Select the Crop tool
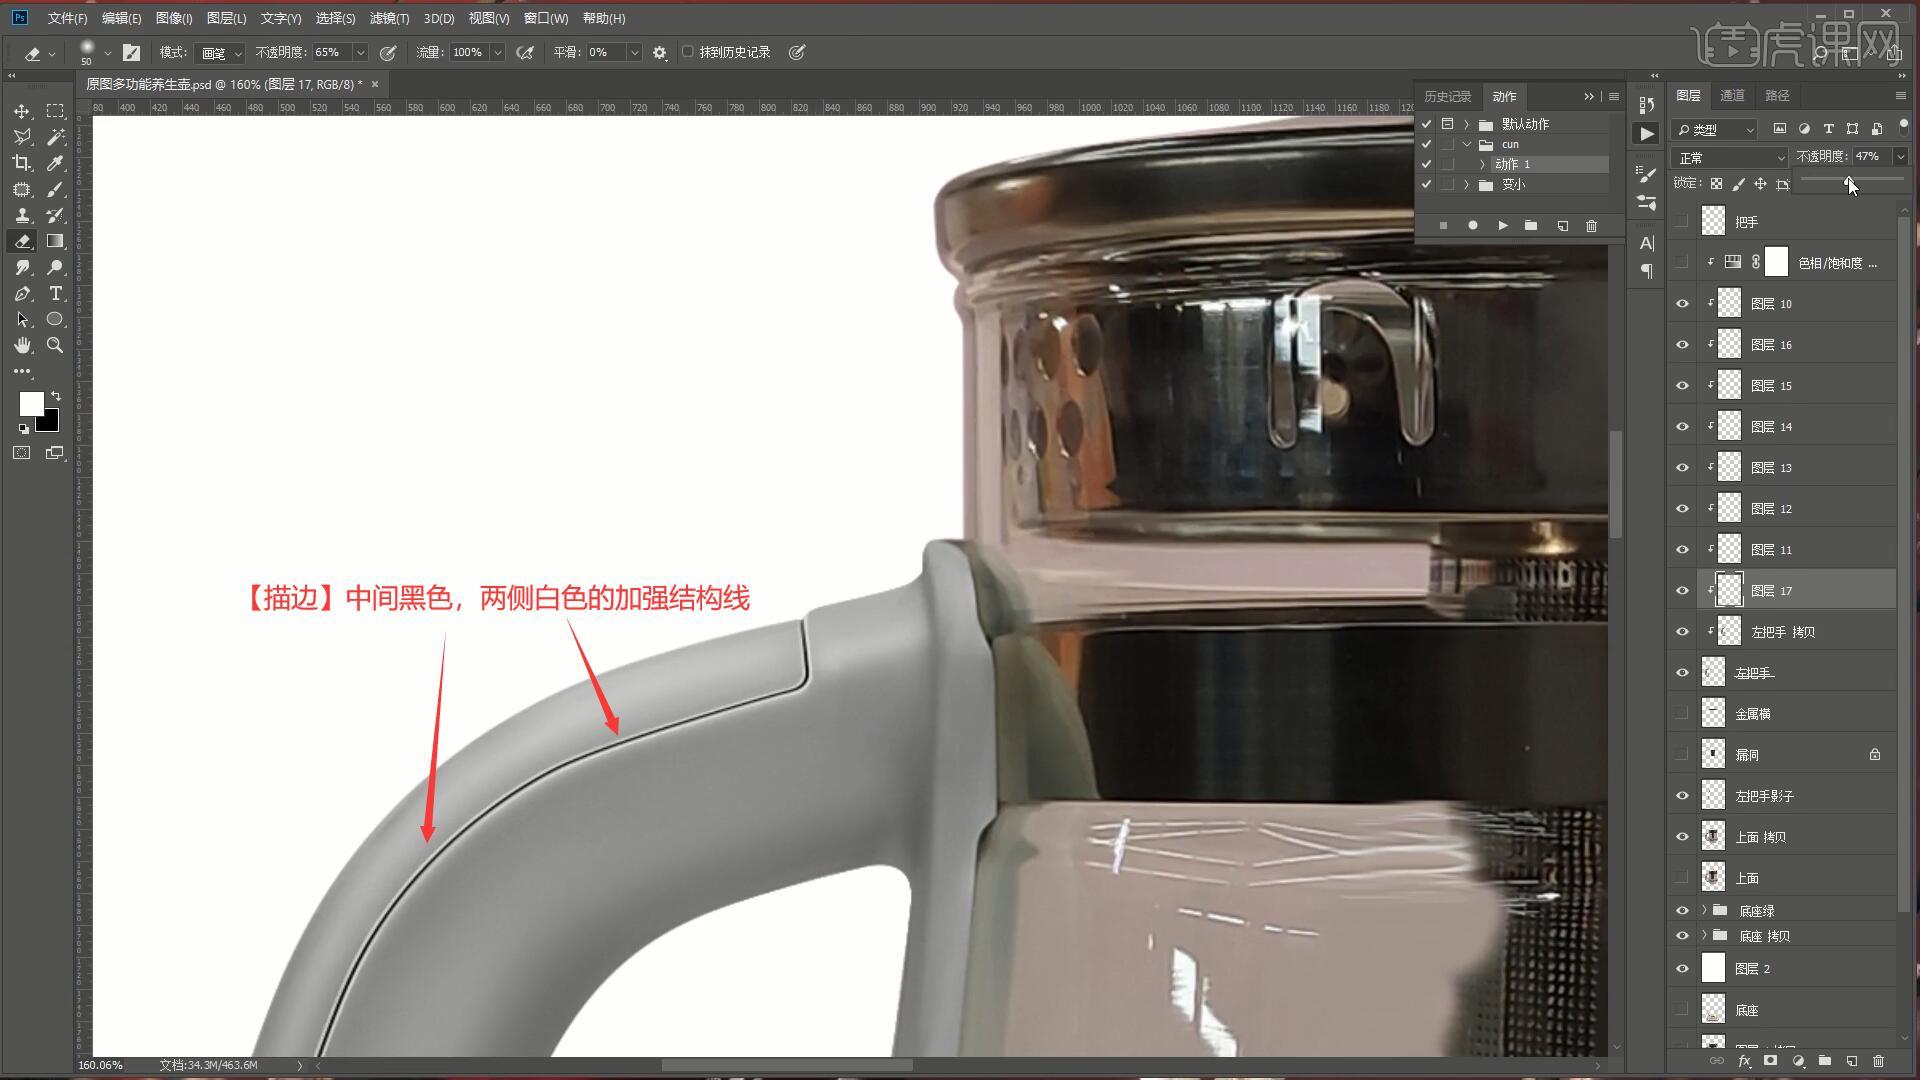 point(22,163)
